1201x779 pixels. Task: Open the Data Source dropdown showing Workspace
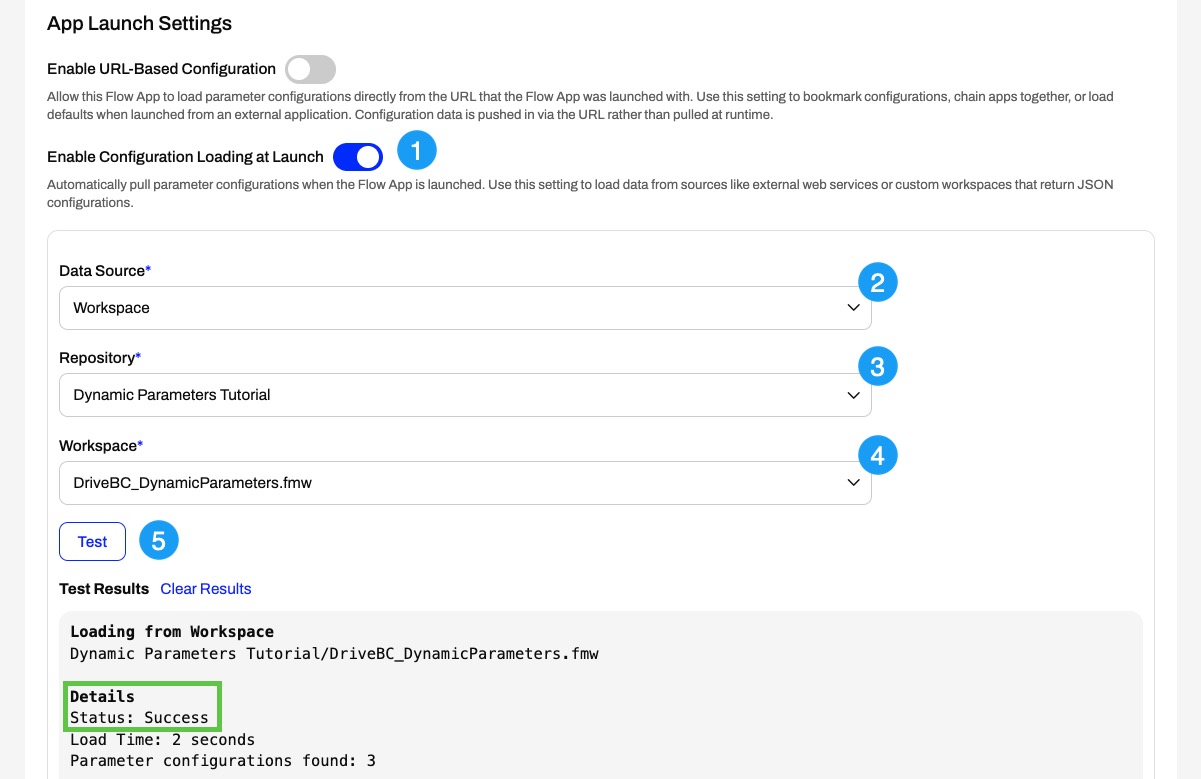(465, 308)
